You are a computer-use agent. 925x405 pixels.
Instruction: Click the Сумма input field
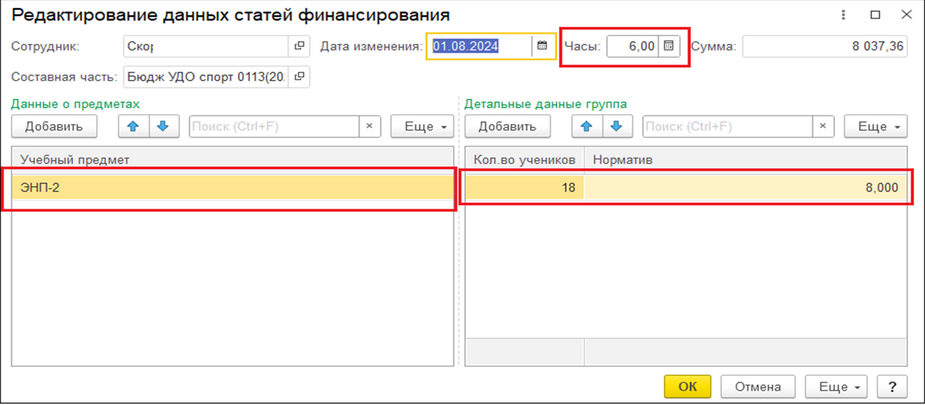pos(824,46)
